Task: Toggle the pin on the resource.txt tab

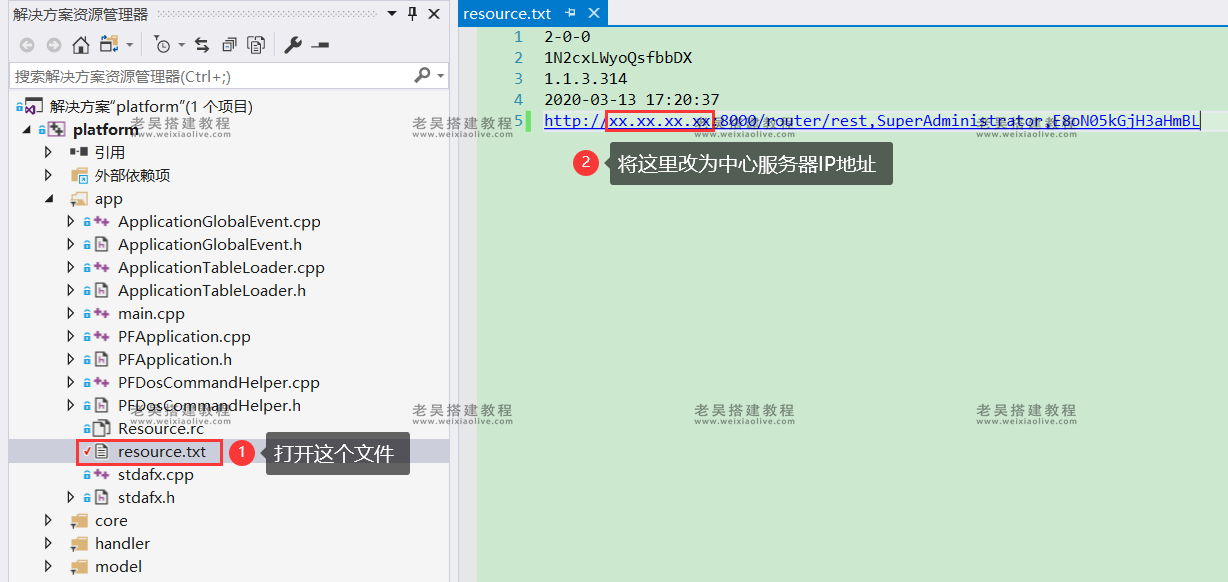Action: coord(570,13)
